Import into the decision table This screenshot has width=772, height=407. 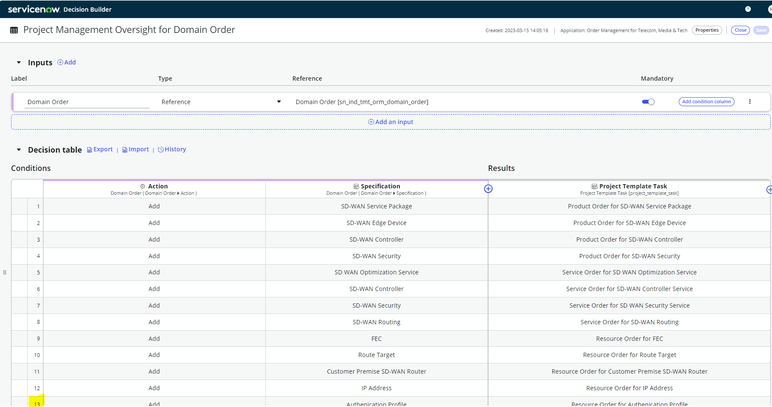pos(135,149)
